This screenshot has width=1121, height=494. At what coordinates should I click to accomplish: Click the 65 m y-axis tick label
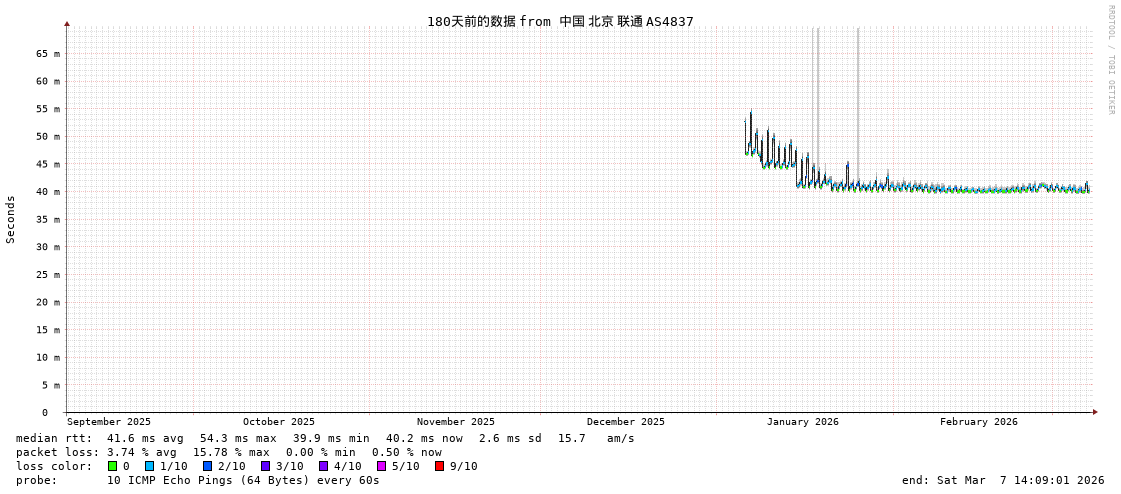[x=48, y=53]
